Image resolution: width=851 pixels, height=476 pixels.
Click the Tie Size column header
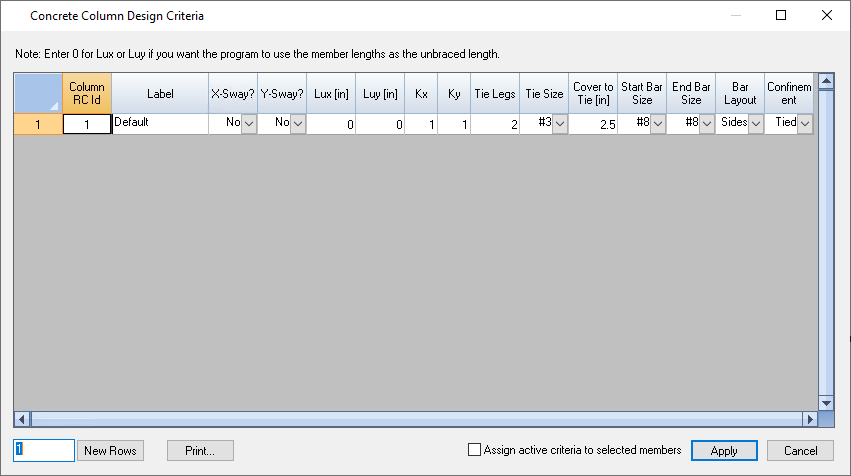tap(544, 93)
